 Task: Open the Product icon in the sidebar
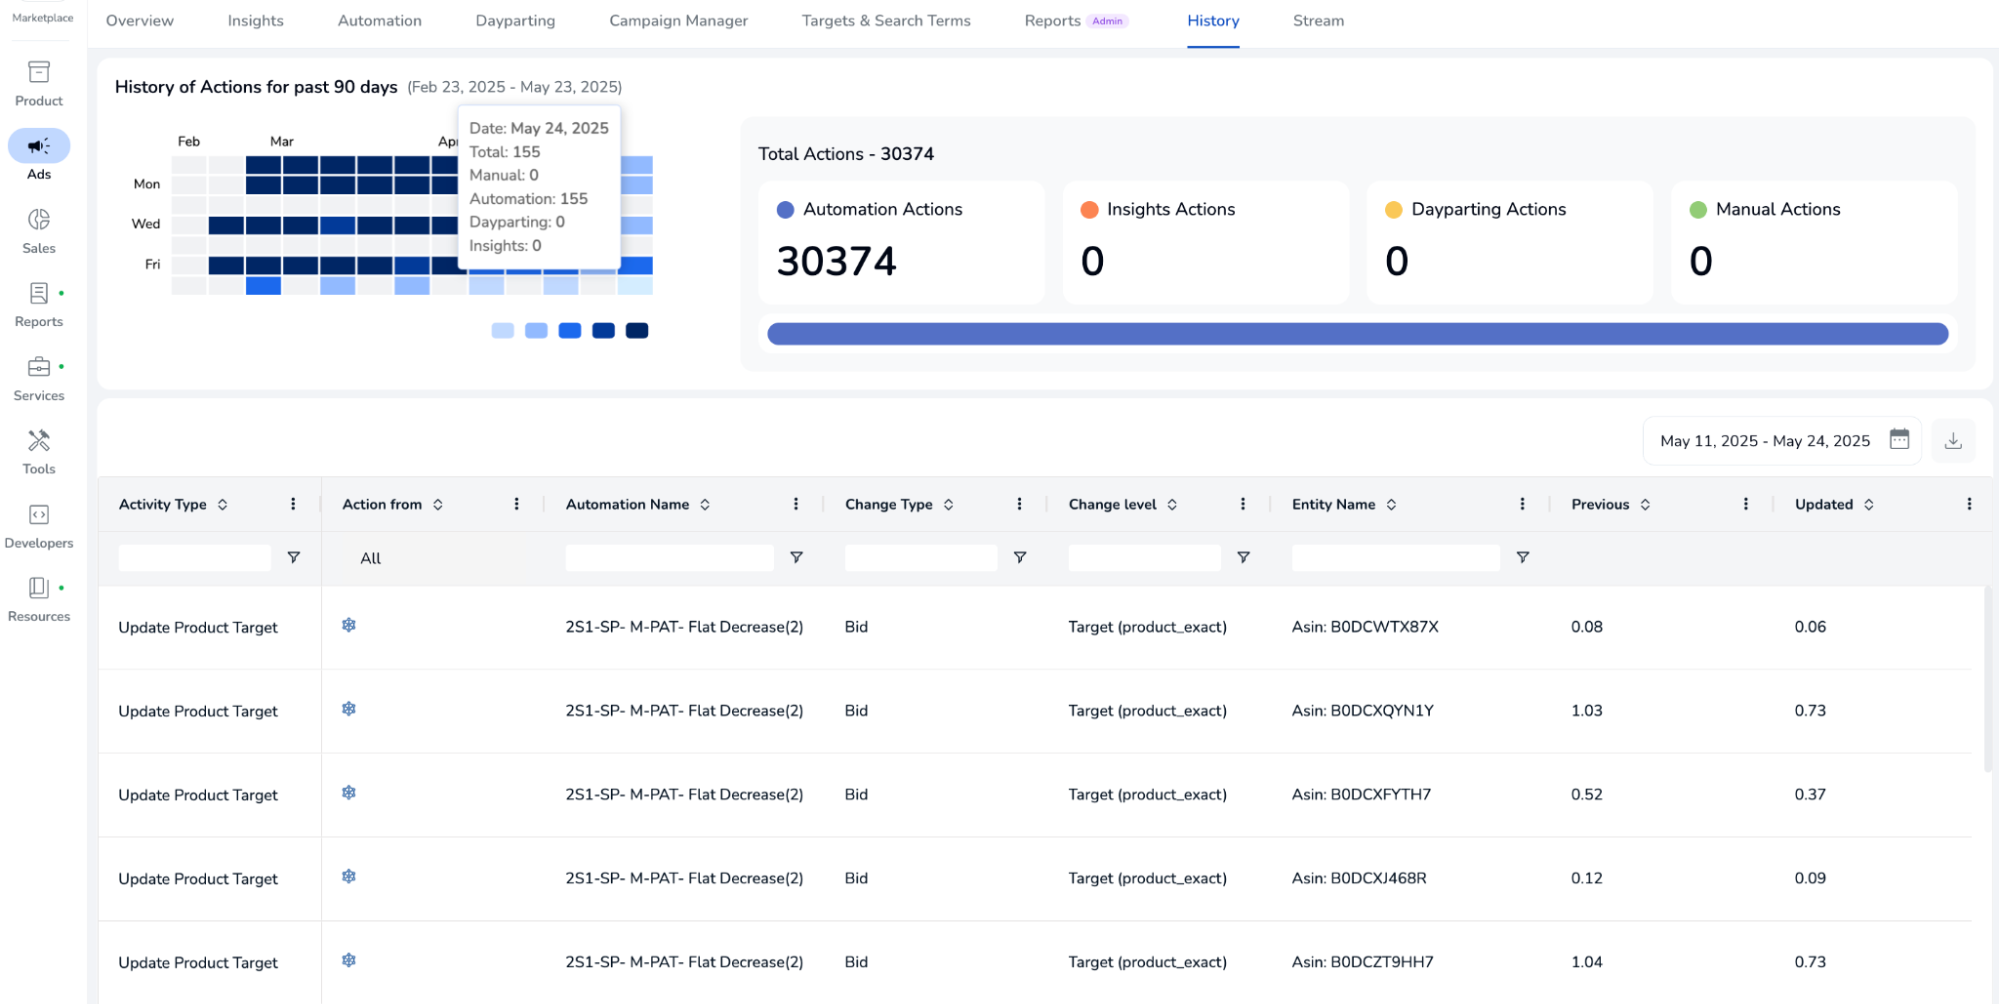[x=38, y=72]
